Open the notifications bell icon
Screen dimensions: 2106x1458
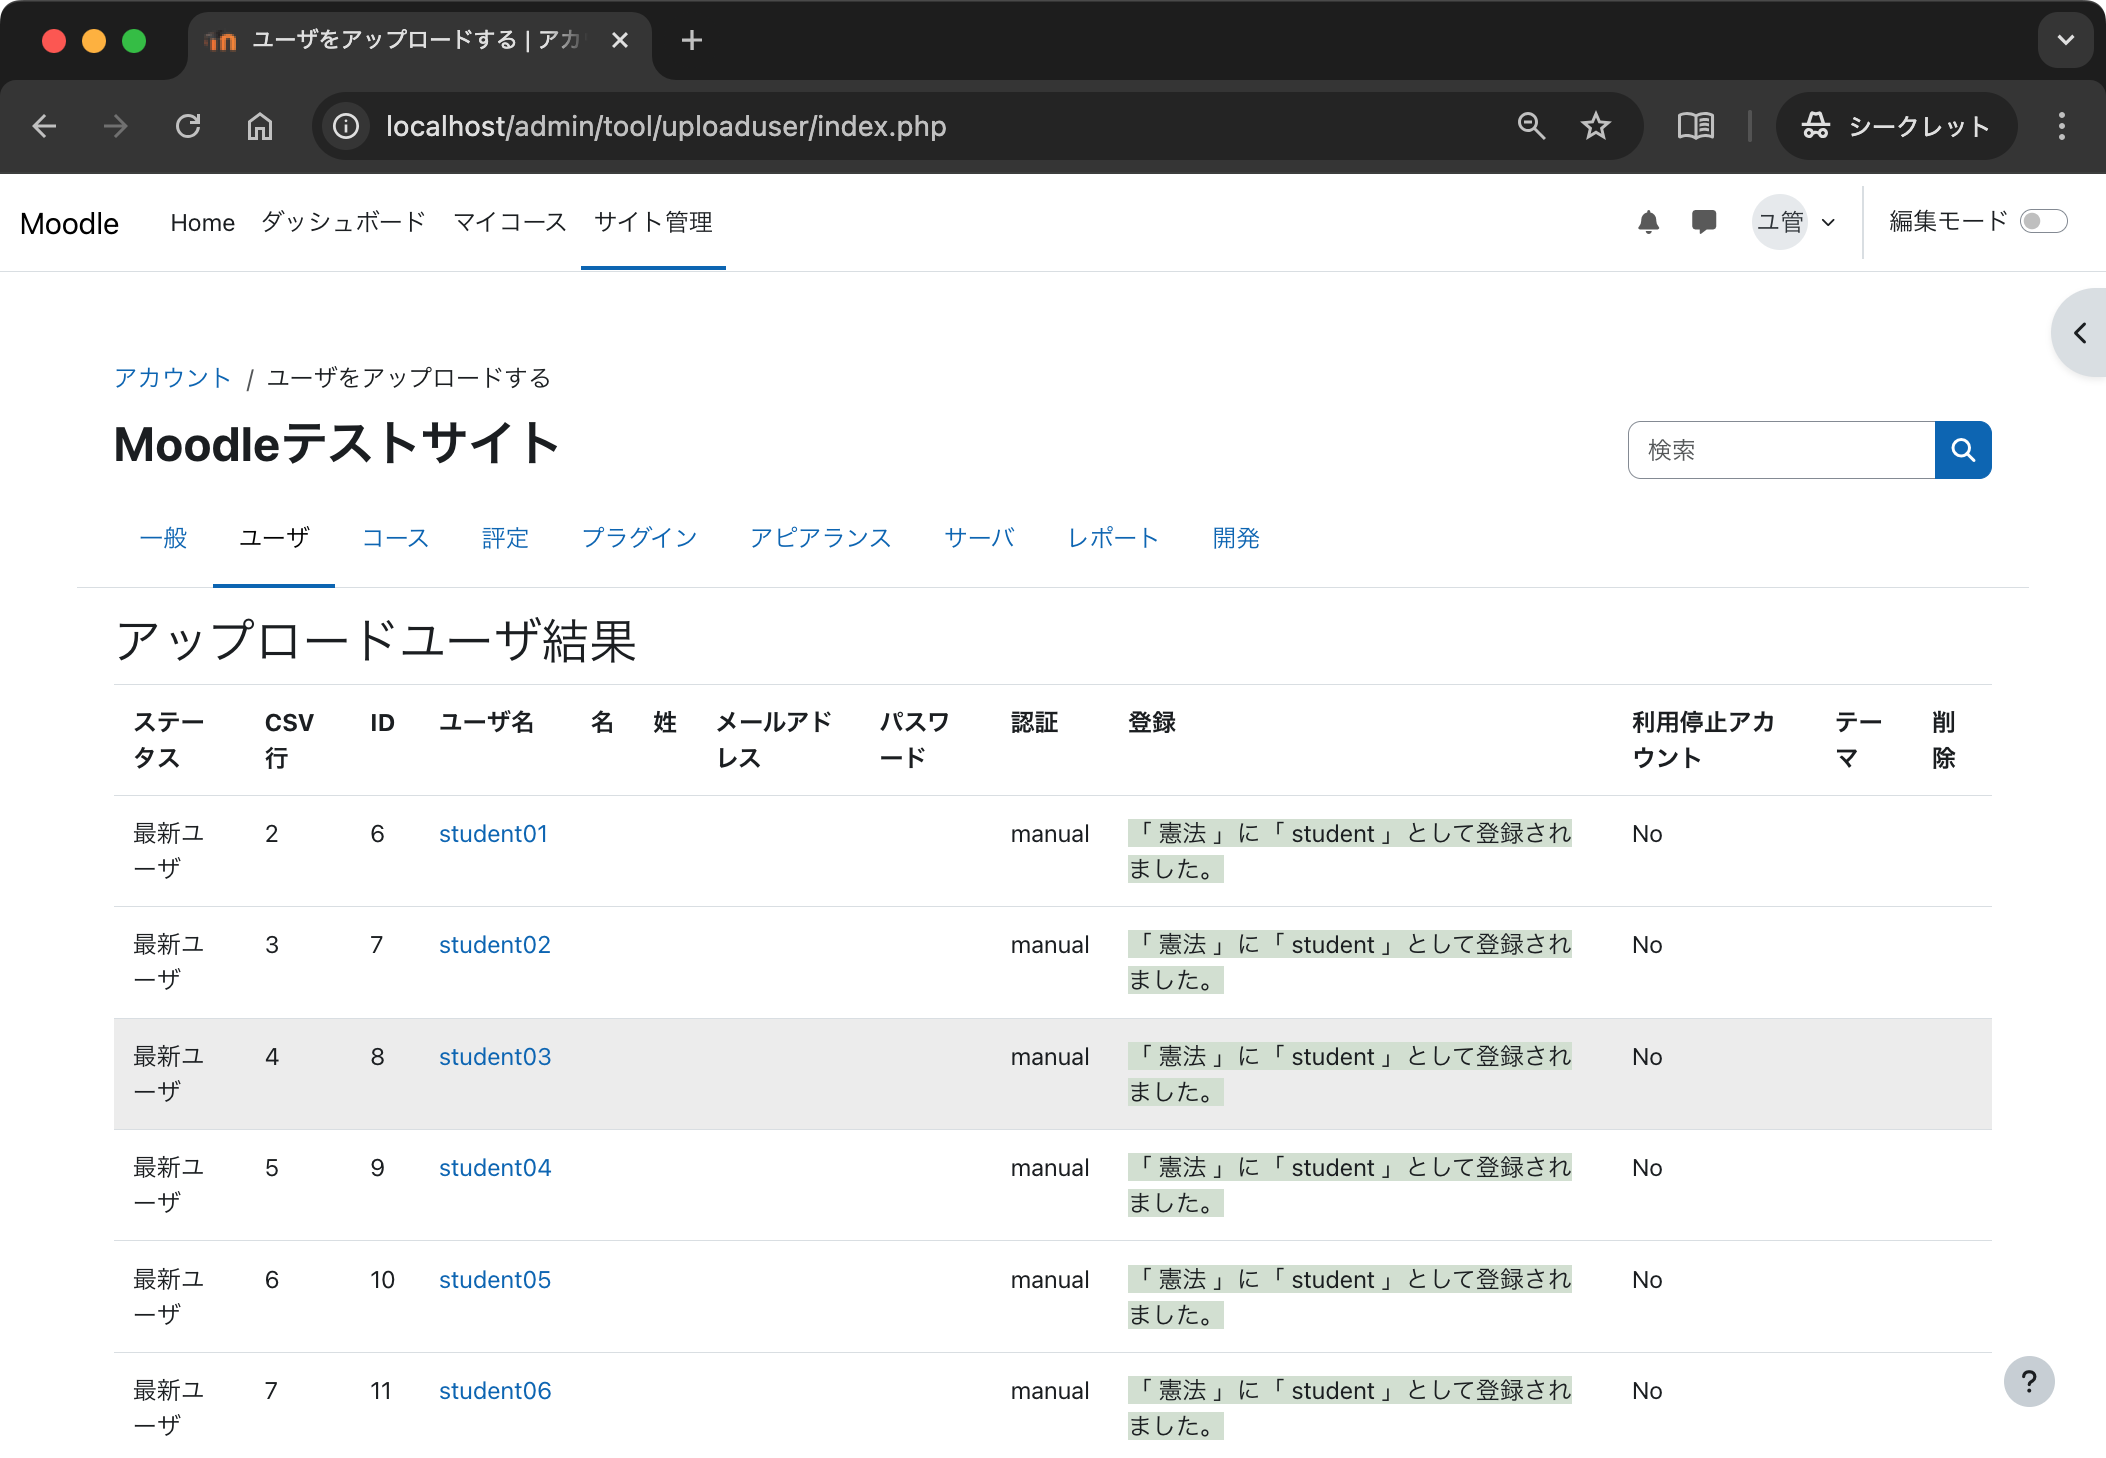(x=1648, y=222)
